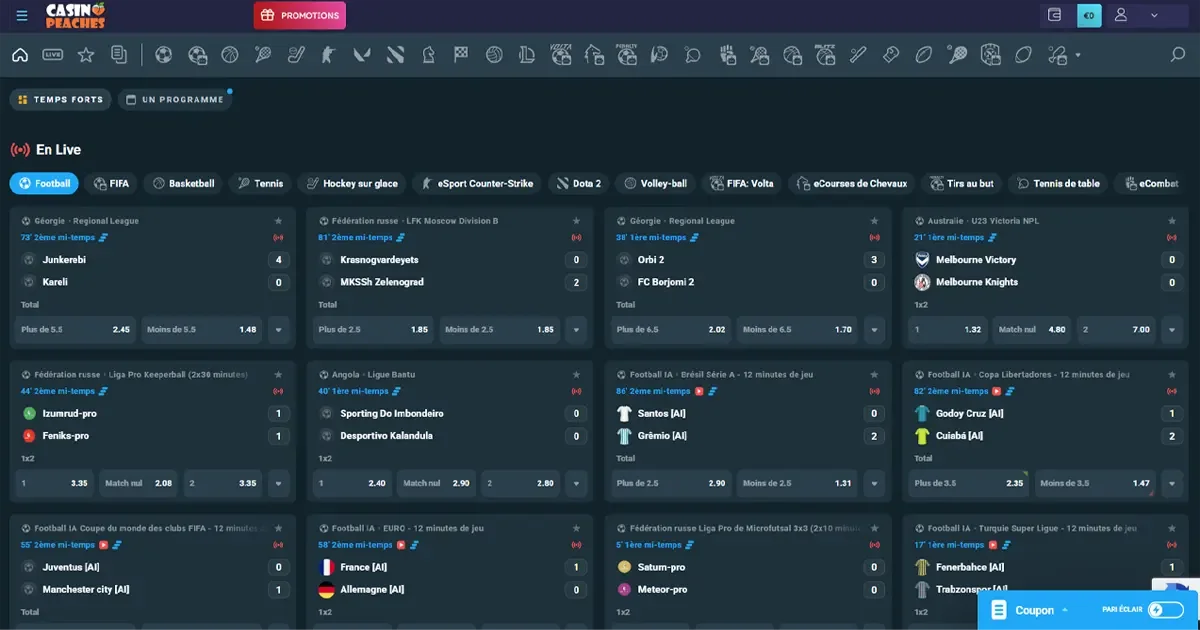Image resolution: width=1200 pixels, height=630 pixels.
Task: Open favorites star in the sports bar
Action: 86,55
